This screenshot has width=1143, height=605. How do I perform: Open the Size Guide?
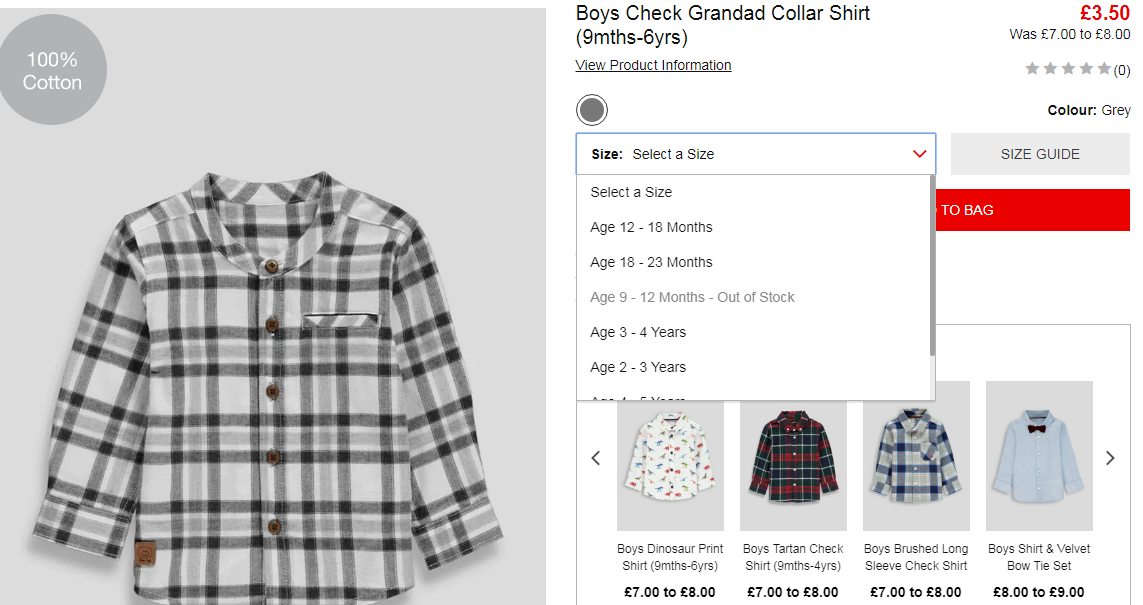(1040, 154)
